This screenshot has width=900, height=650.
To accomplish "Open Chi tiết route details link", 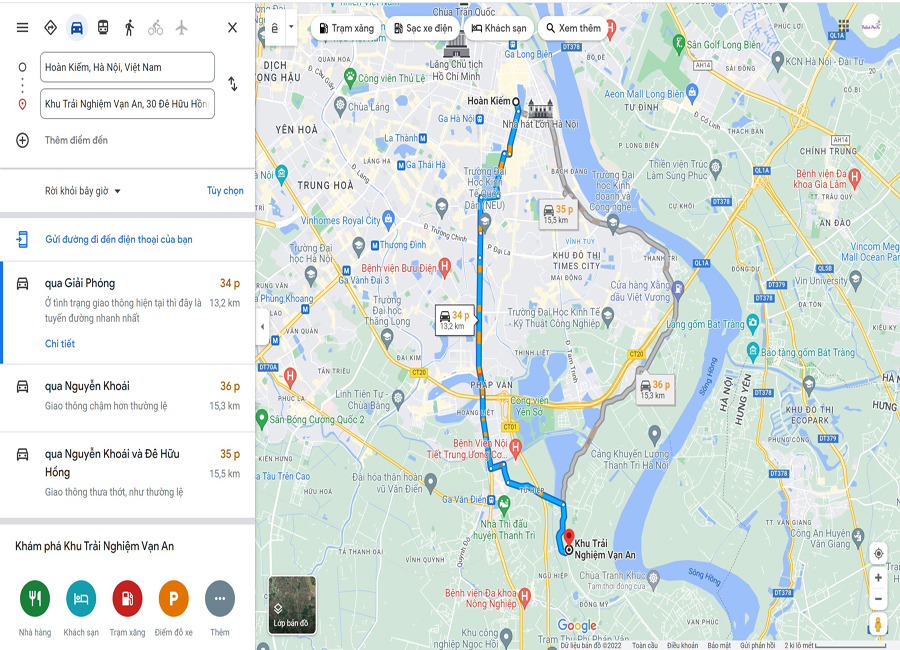I will (x=60, y=343).
